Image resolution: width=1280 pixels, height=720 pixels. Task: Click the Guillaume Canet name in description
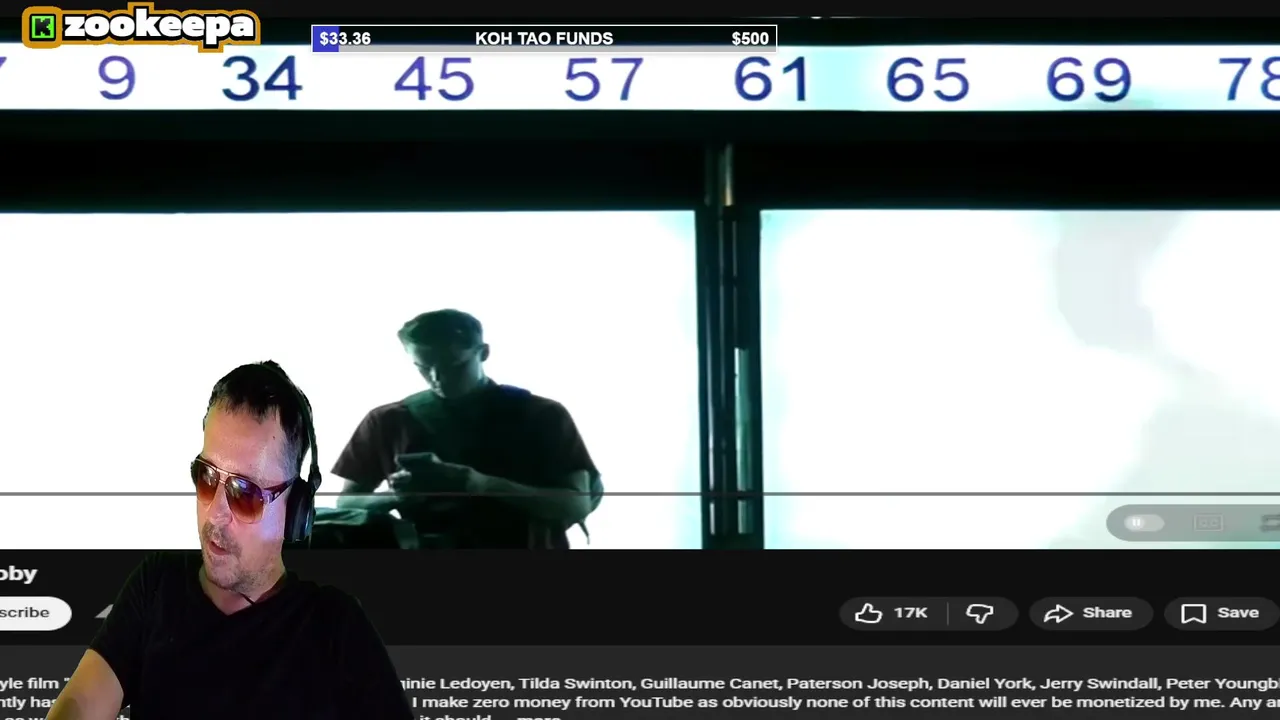709,684
